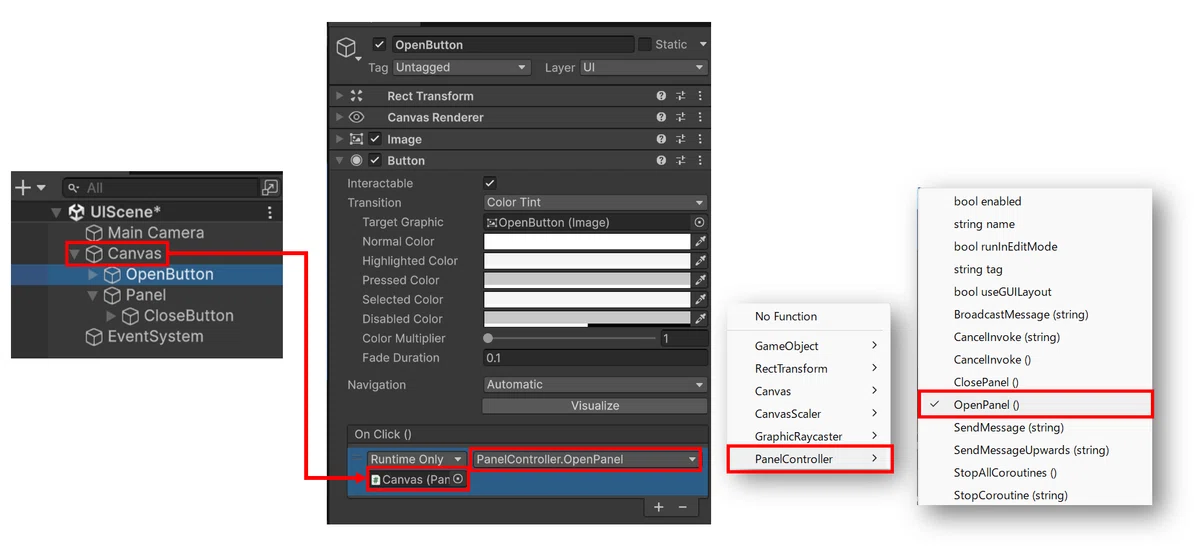Click the OpenButton name field

pos(513,45)
